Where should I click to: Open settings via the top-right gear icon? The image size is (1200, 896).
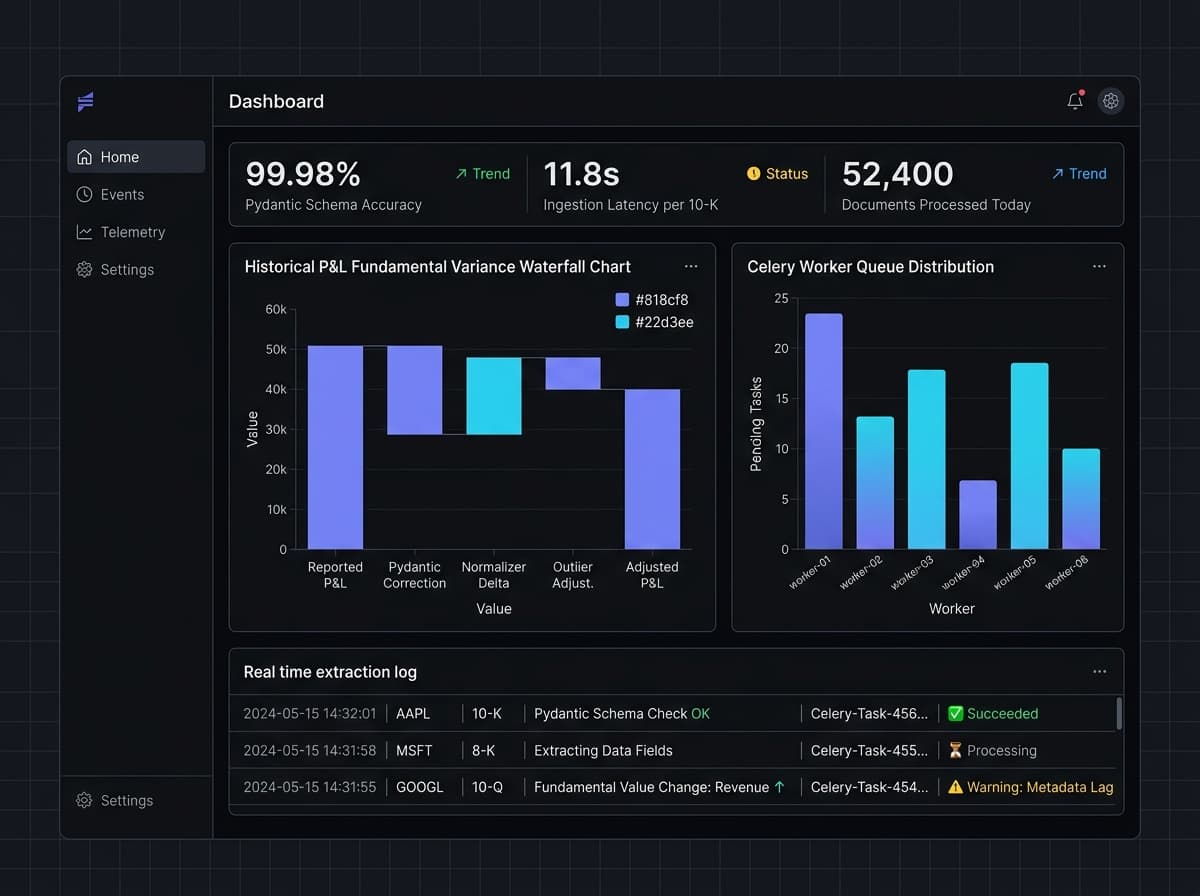1111,101
